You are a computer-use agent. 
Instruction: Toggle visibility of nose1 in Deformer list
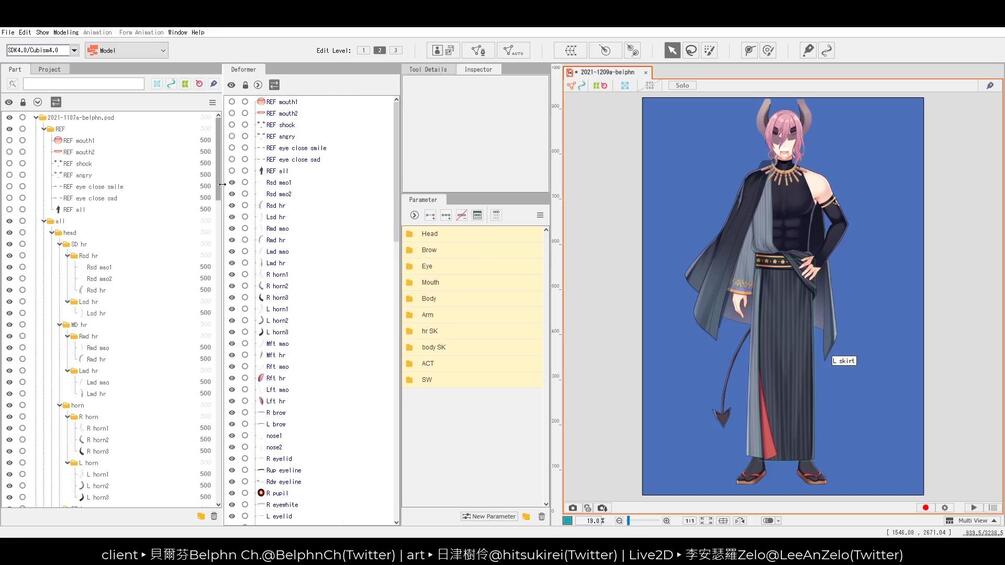pos(232,436)
